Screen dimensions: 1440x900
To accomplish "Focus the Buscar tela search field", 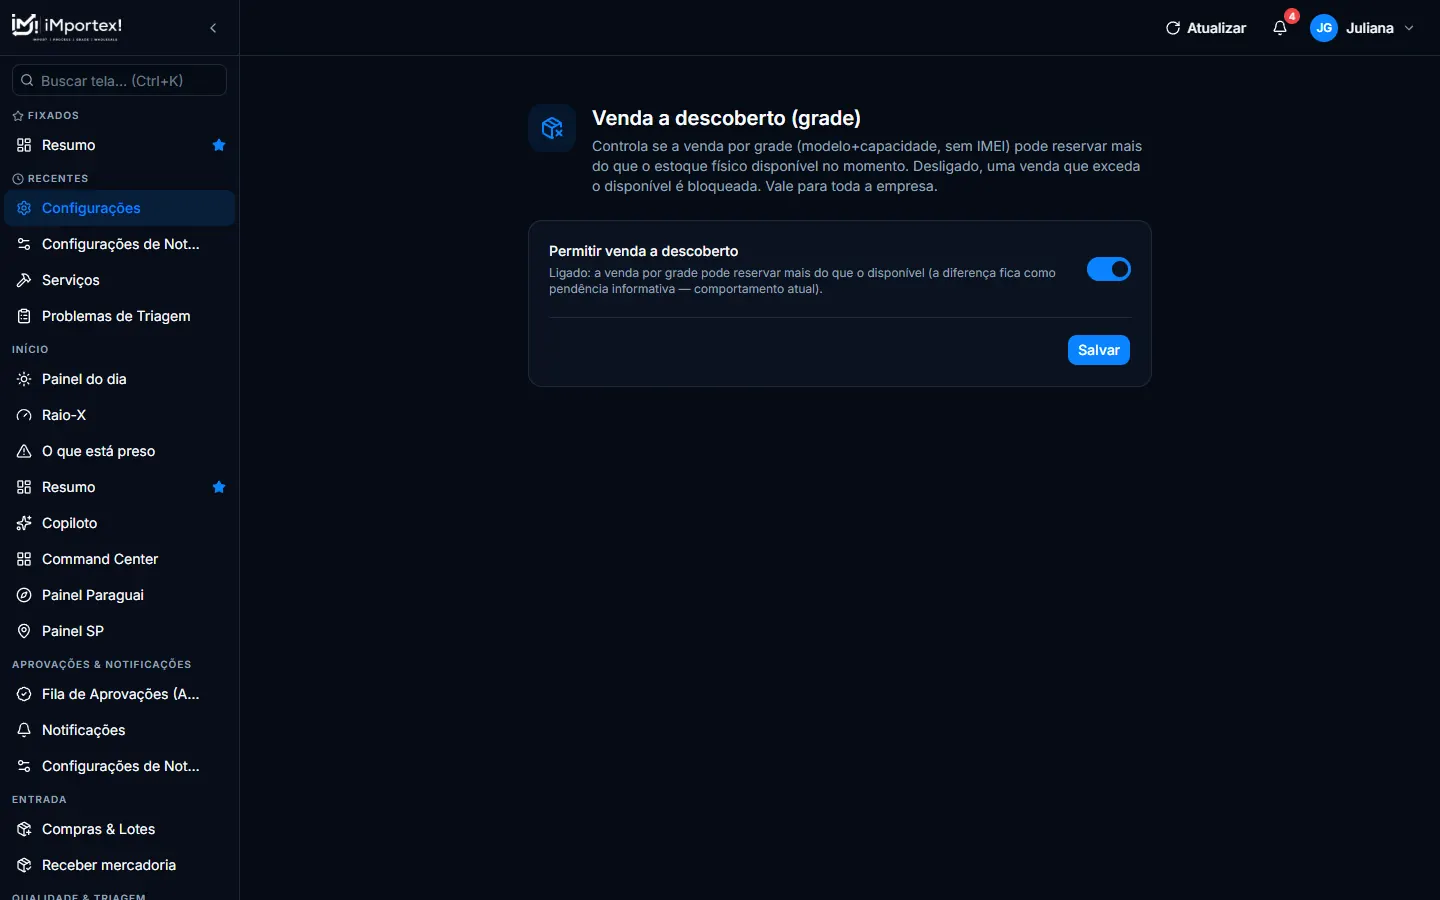I will click(x=119, y=80).
